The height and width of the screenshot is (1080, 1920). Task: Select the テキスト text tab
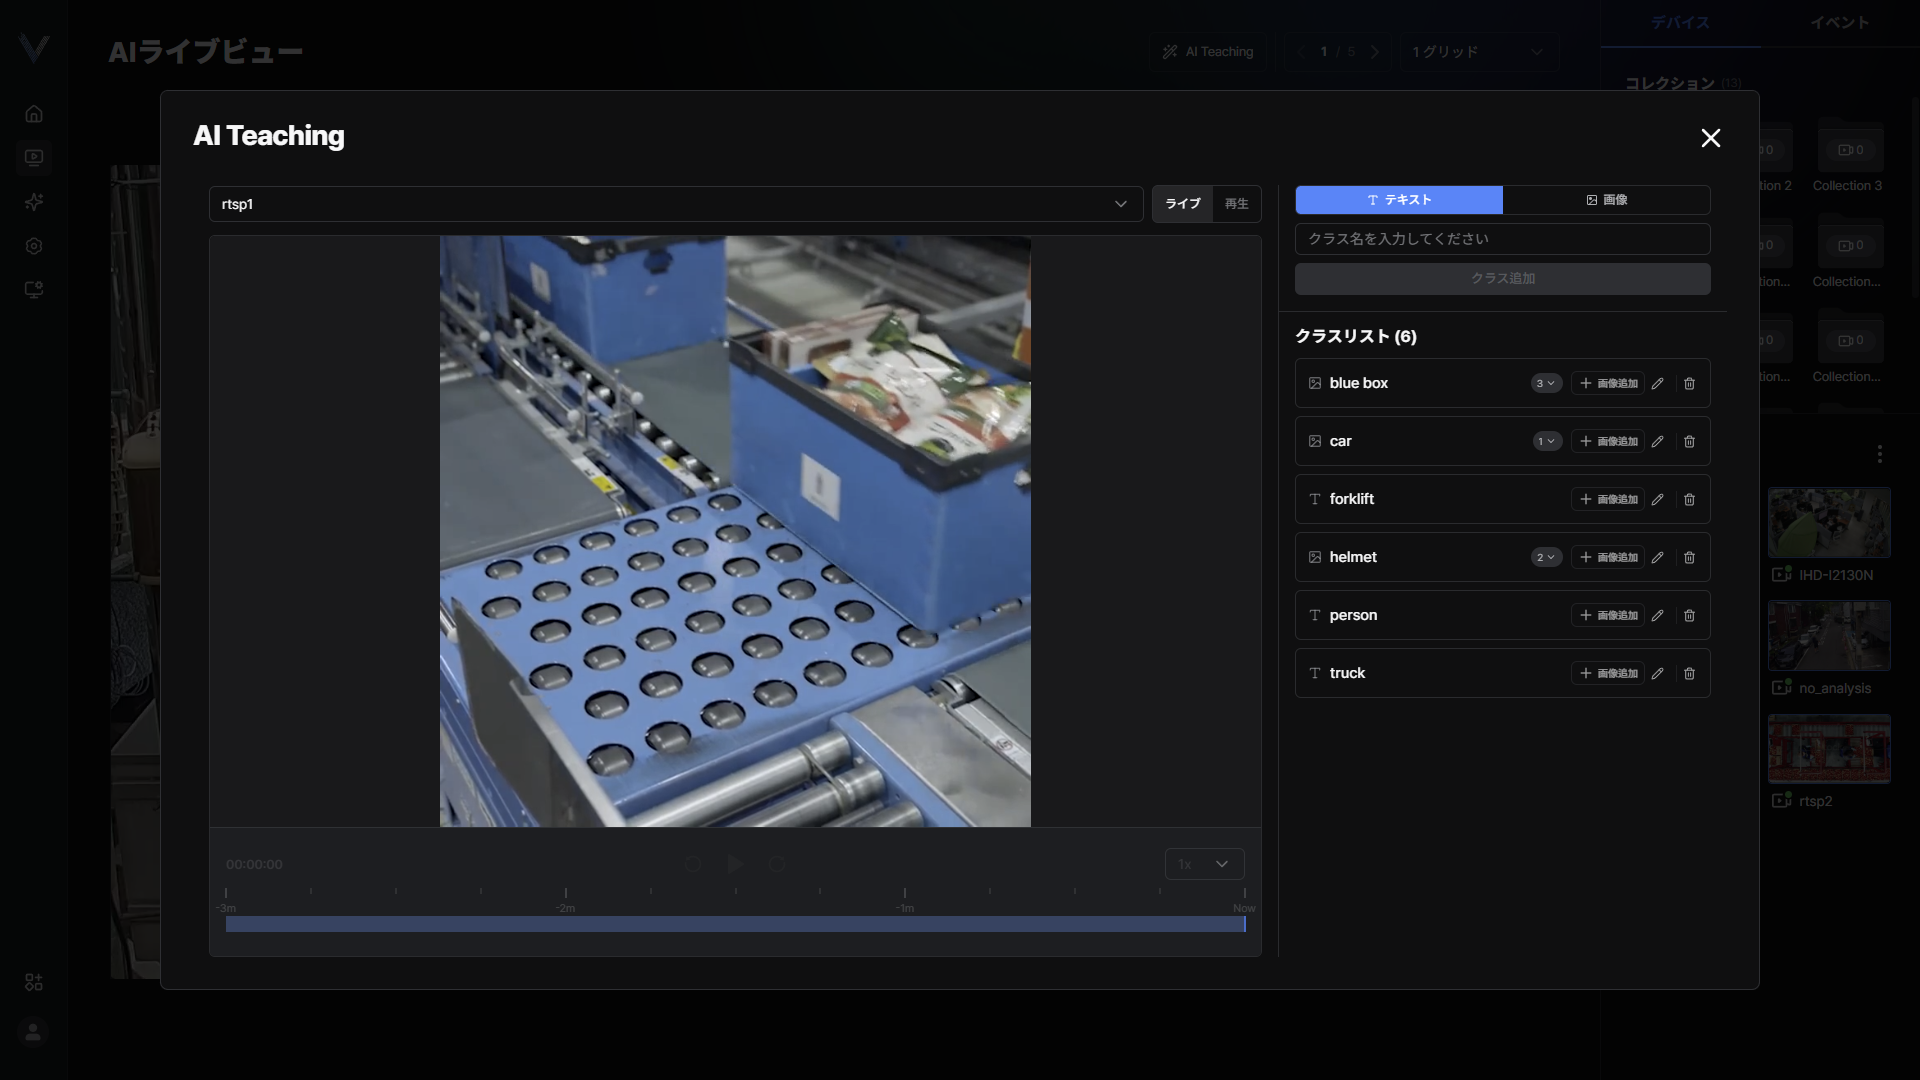pyautogui.click(x=1399, y=200)
